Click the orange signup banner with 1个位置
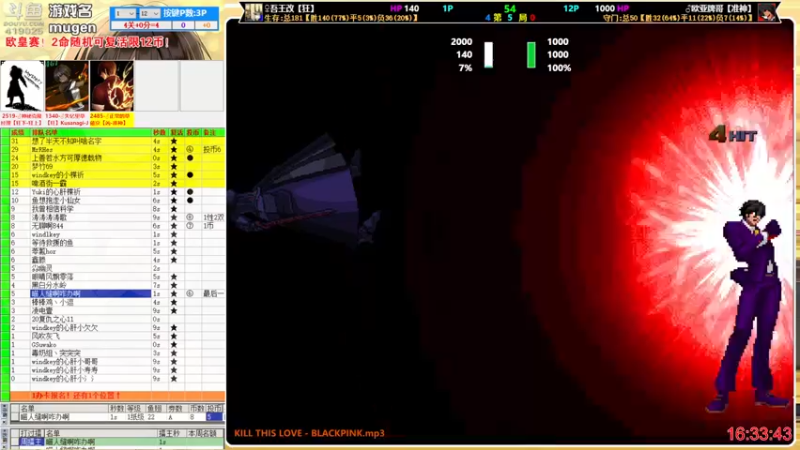Screen dimensions: 800x450 pos(117,395)
